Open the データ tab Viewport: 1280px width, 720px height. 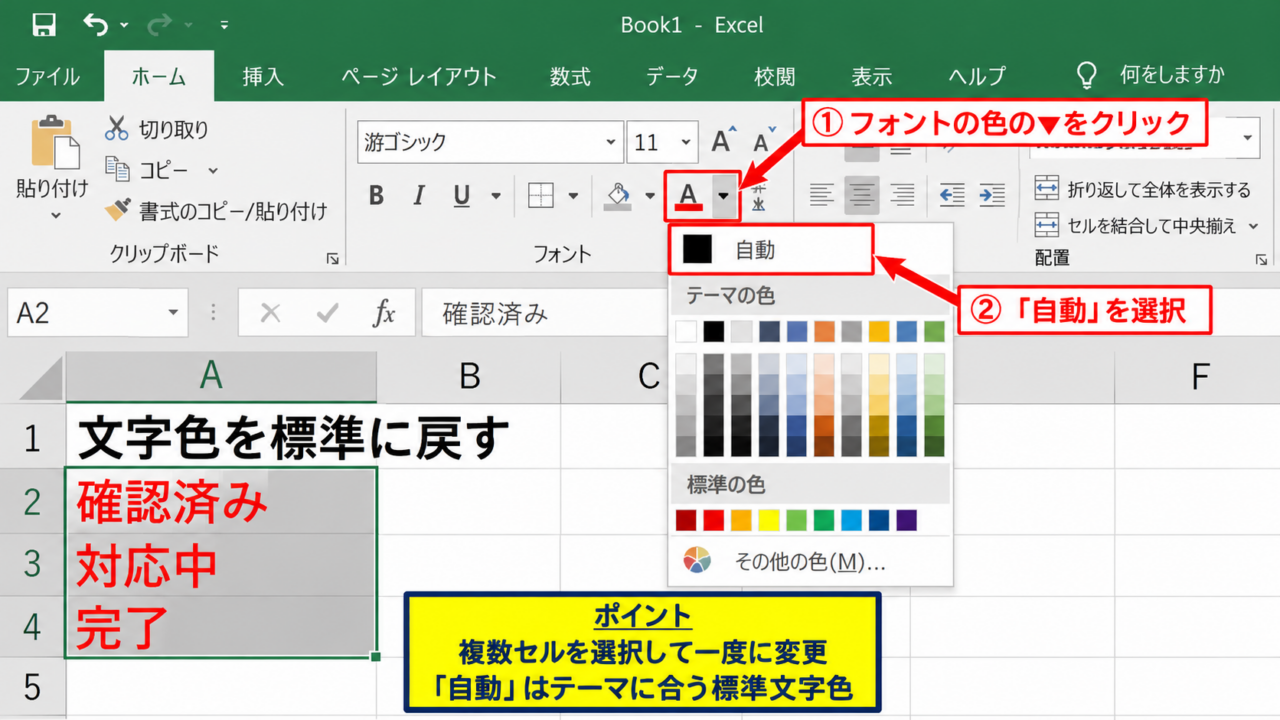(x=672, y=76)
